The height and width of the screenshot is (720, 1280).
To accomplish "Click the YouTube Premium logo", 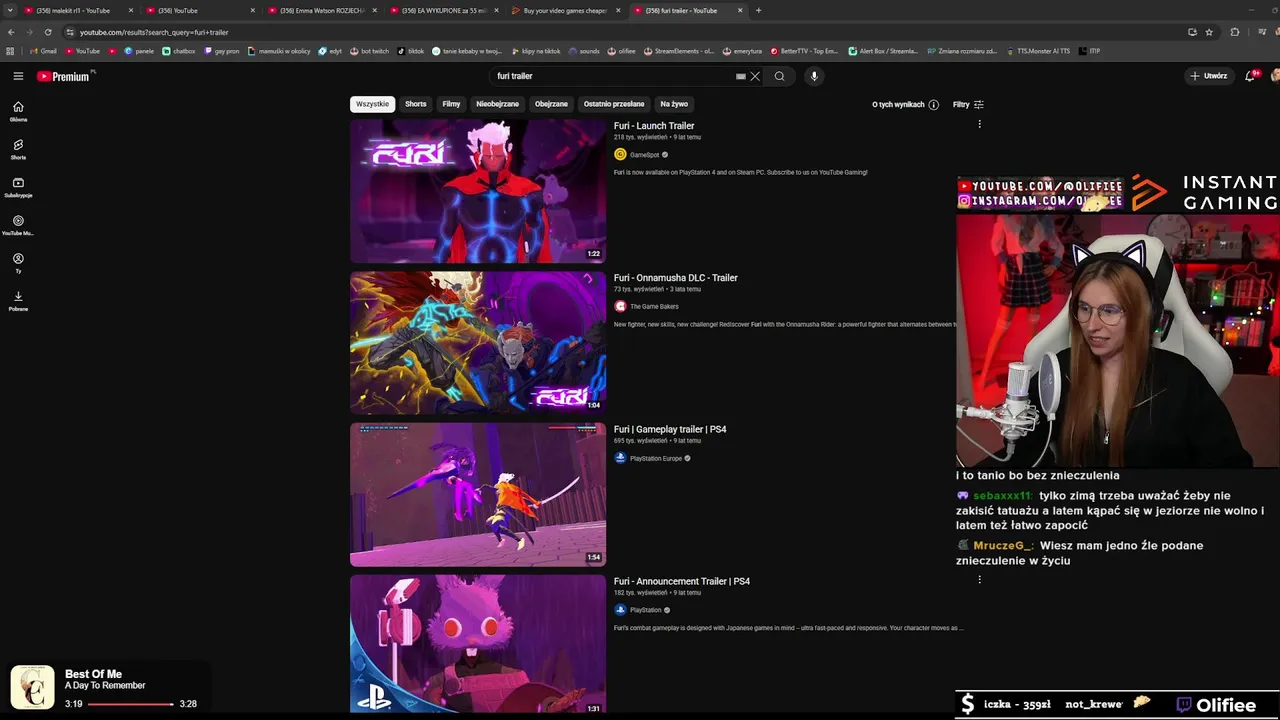I will click(x=66, y=76).
